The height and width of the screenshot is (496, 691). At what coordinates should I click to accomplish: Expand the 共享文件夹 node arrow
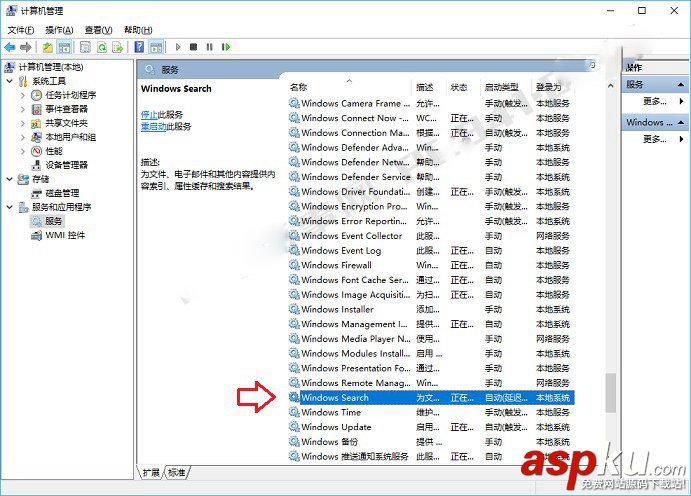[x=23, y=123]
